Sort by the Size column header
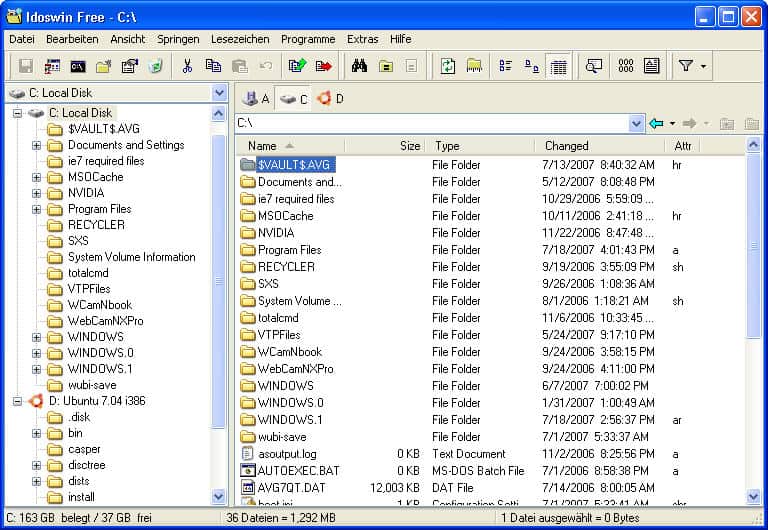 (x=410, y=146)
